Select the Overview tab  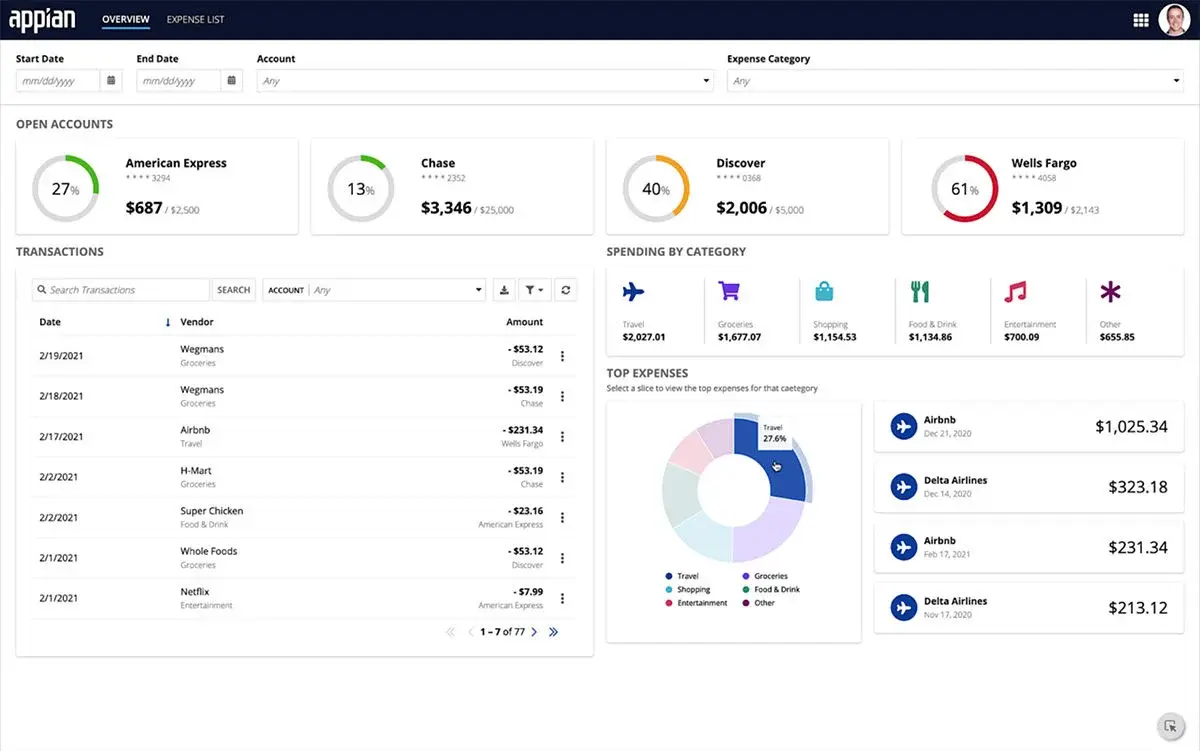point(125,18)
